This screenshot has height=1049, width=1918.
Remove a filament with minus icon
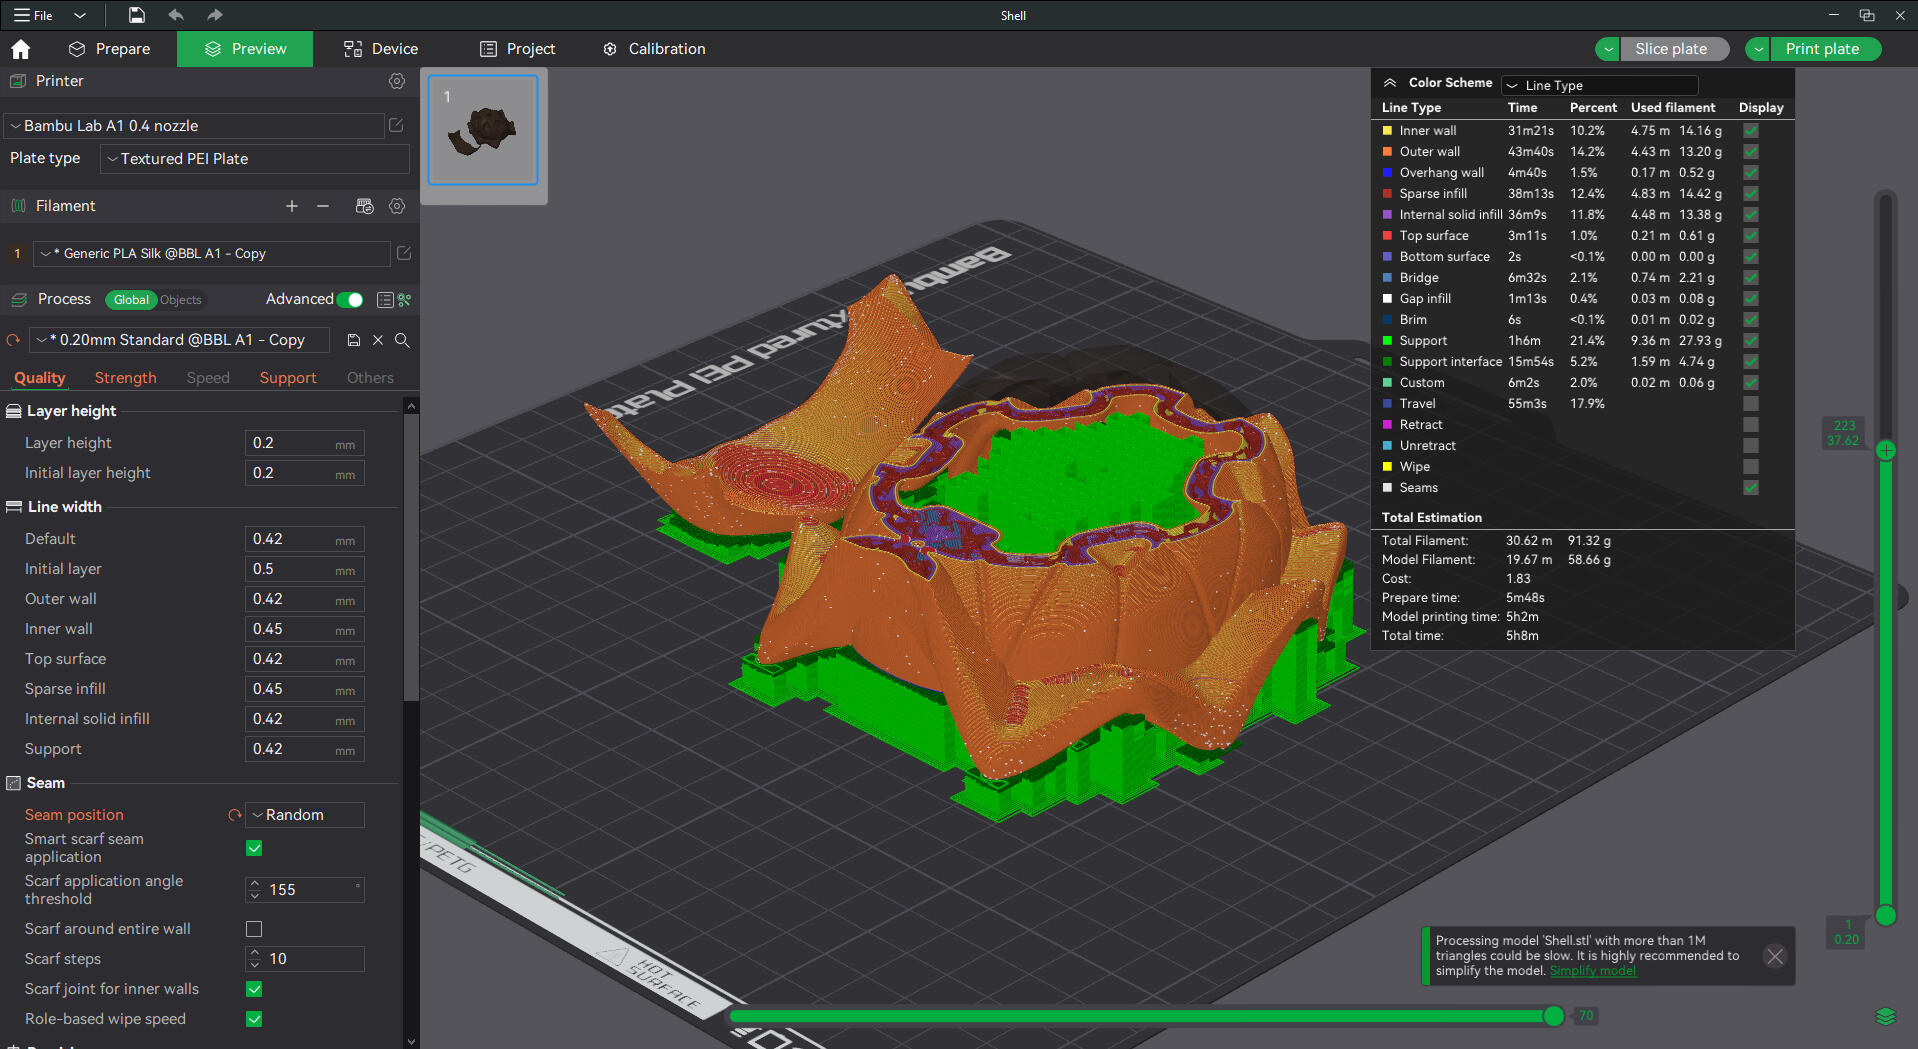[323, 206]
